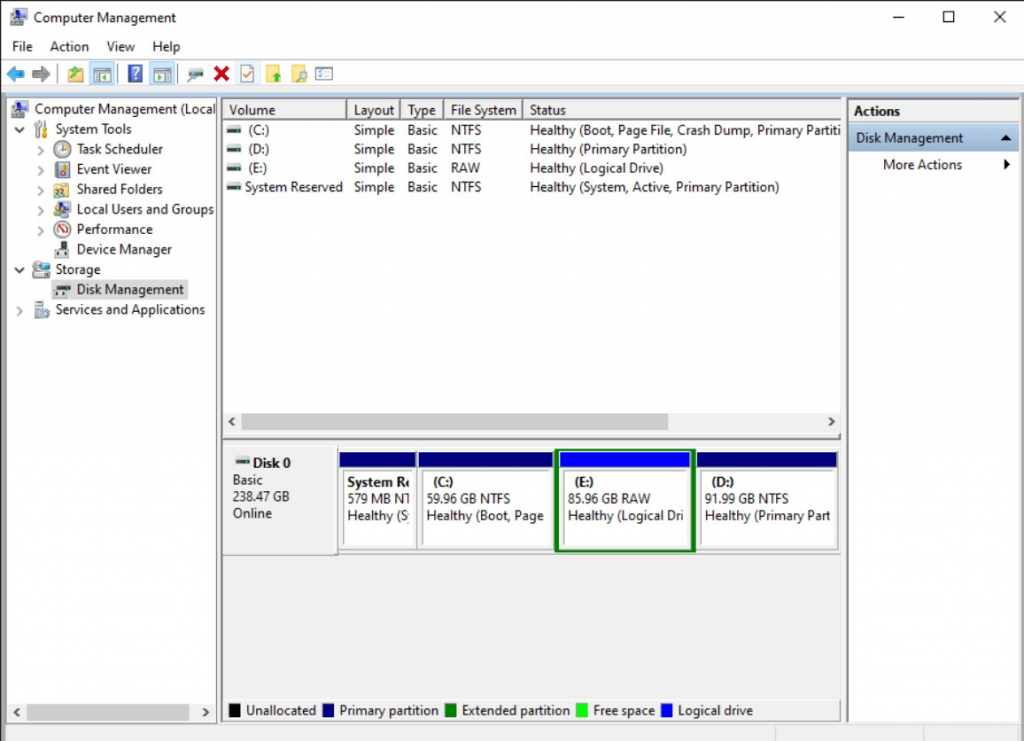The width and height of the screenshot is (1024, 741).
Task: Toggle the Actions pane visibility via toolbar
Action: click(x=161, y=73)
